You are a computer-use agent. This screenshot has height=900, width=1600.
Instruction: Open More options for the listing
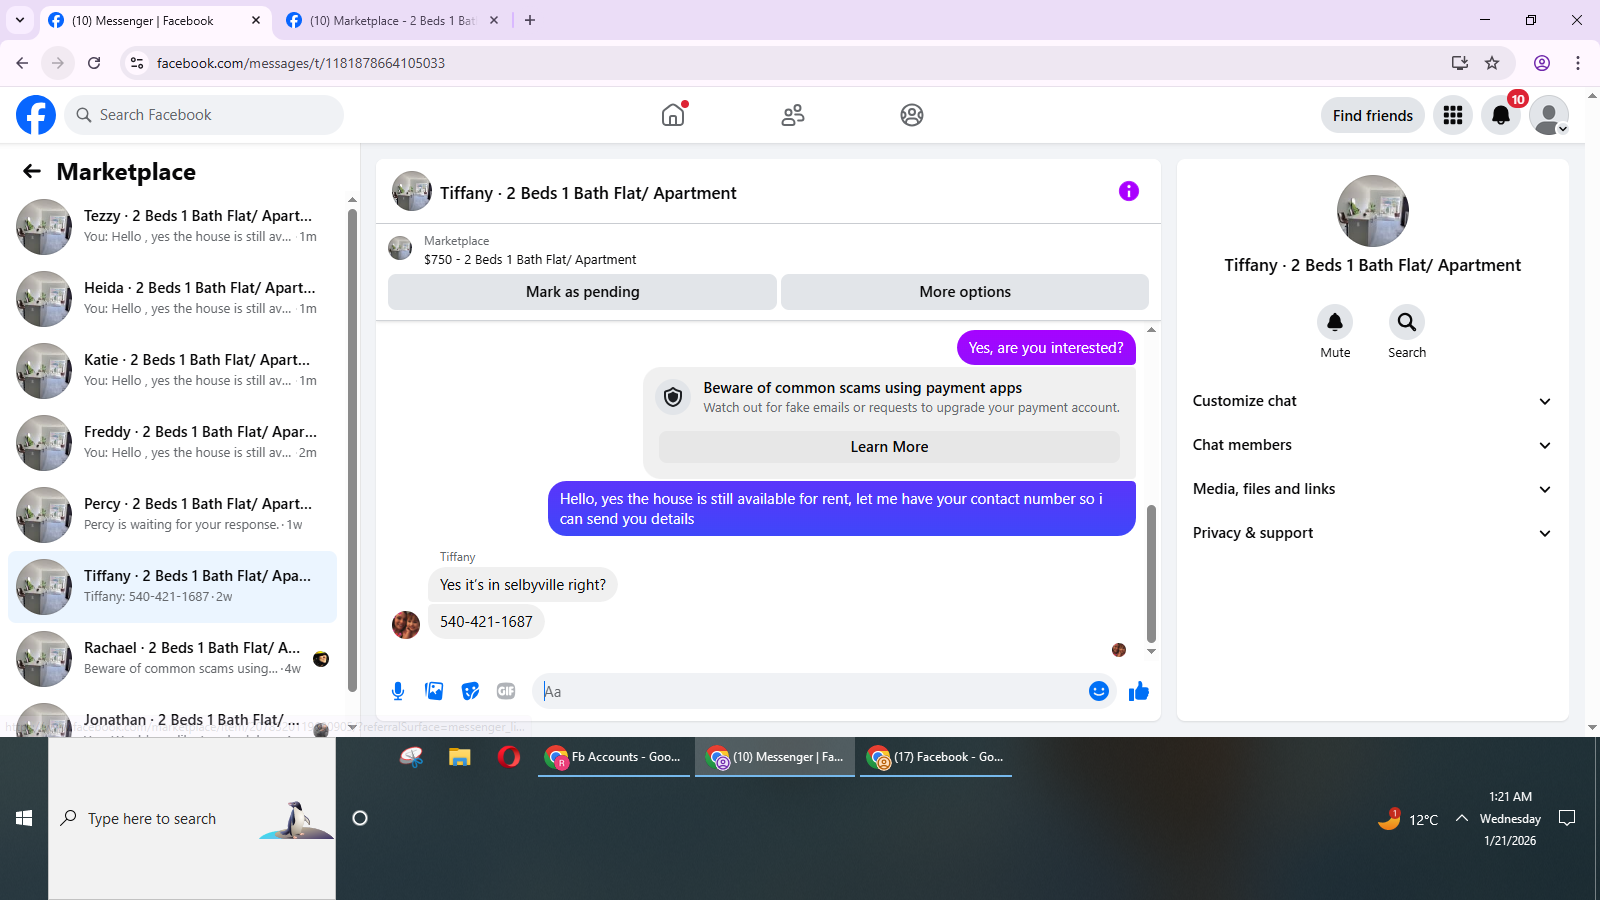tap(965, 292)
